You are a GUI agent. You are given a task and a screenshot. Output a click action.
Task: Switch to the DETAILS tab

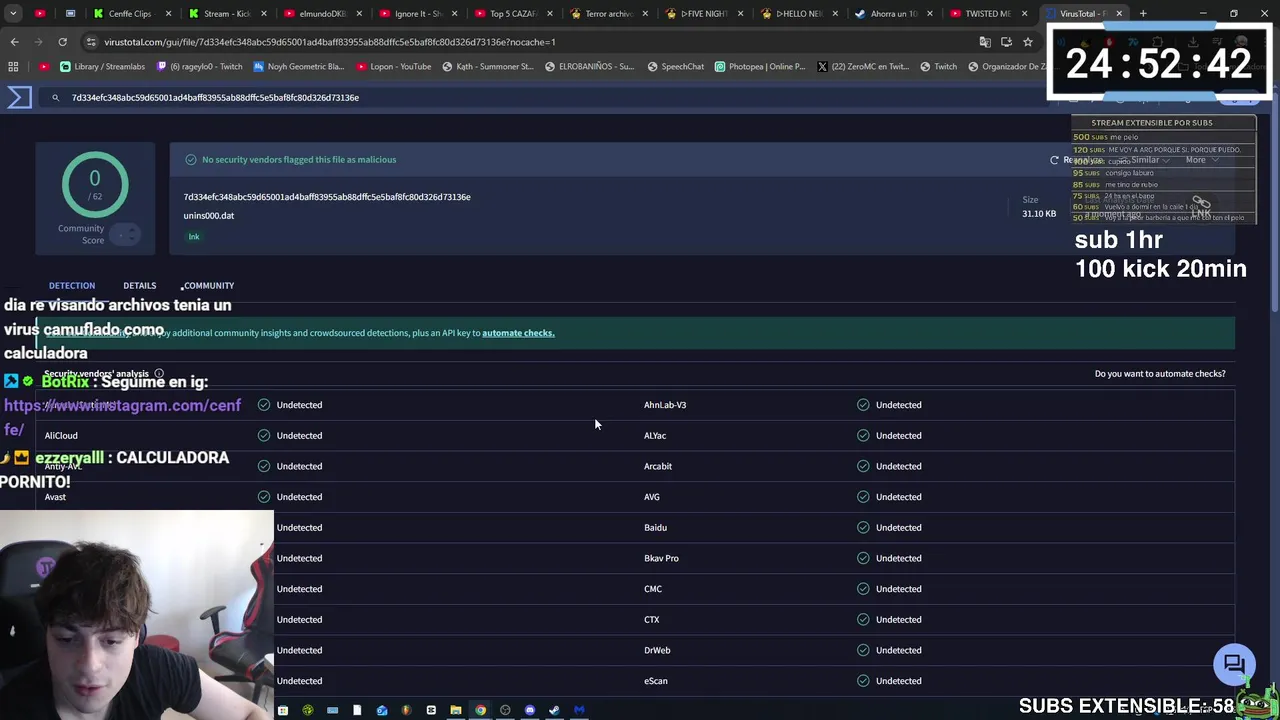140,285
